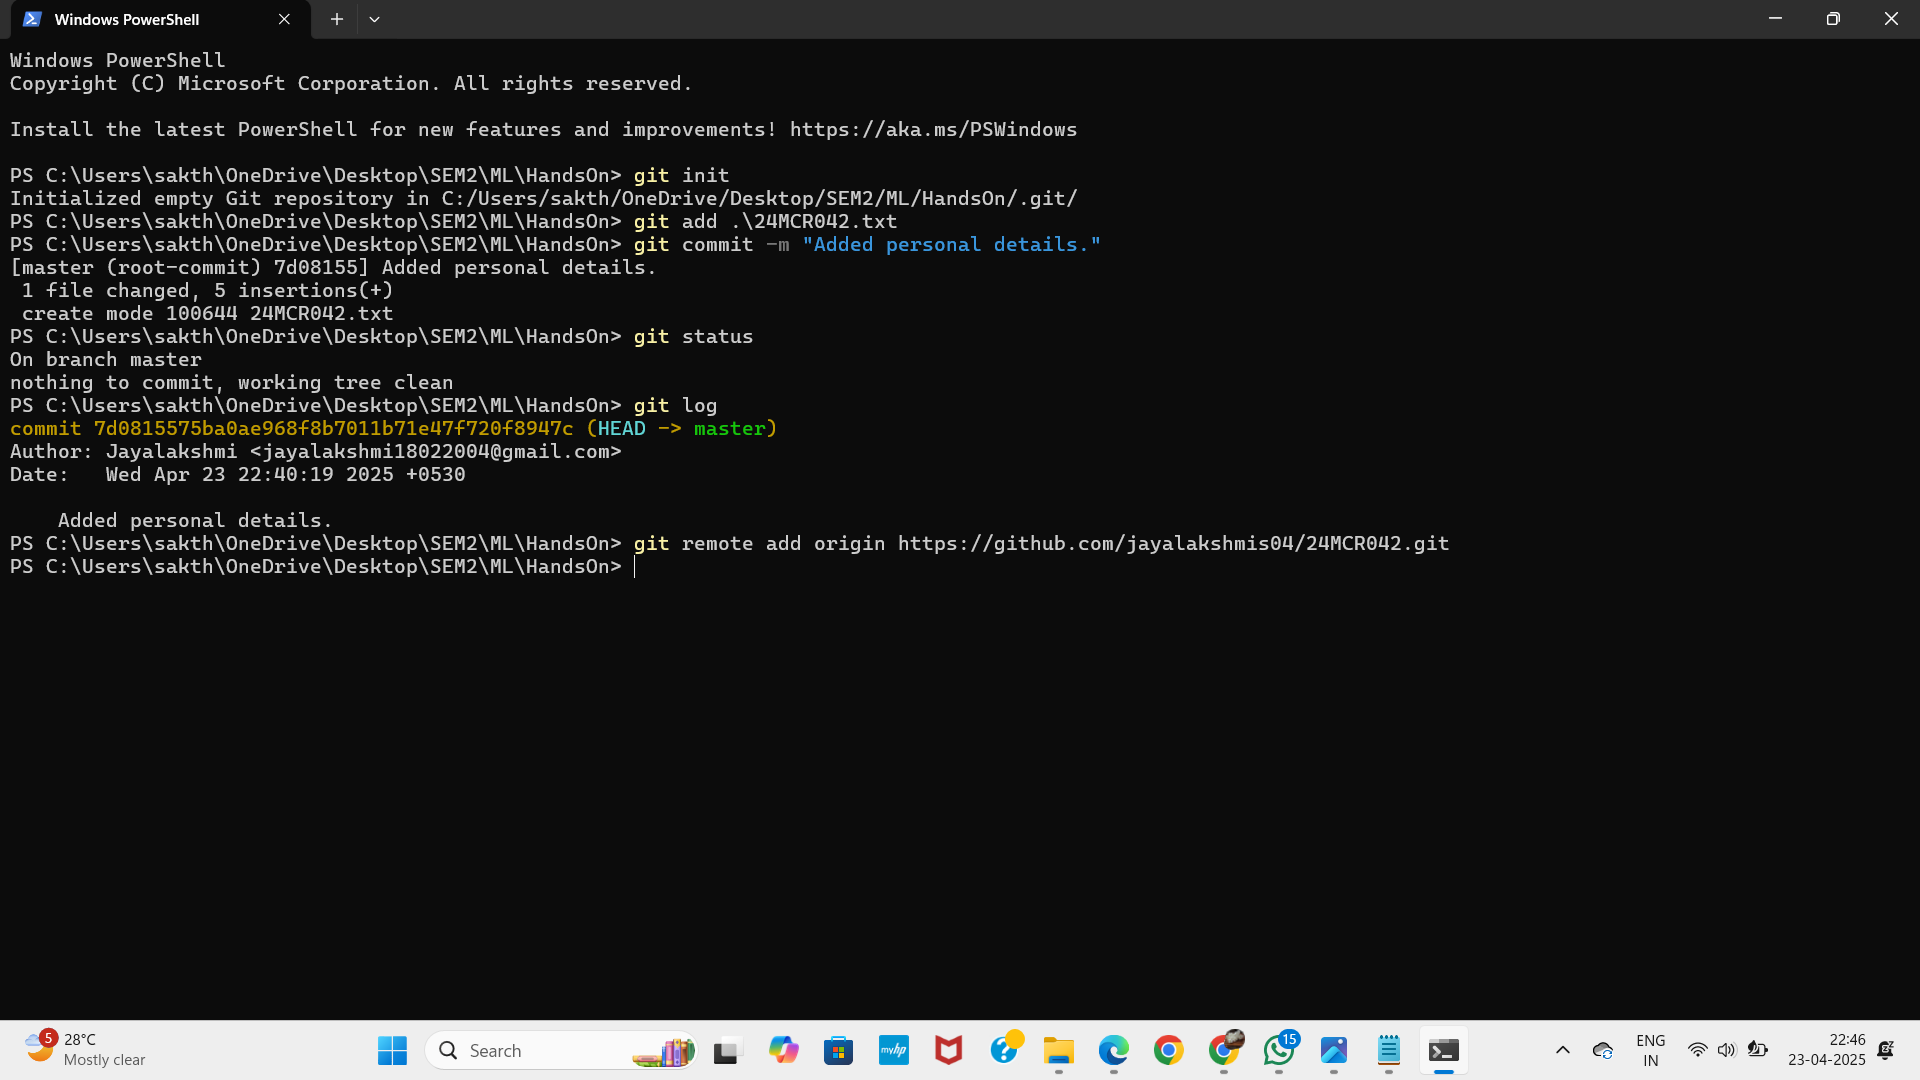Minimize the Windows Terminal window
1920x1080 pixels.
1775,18
